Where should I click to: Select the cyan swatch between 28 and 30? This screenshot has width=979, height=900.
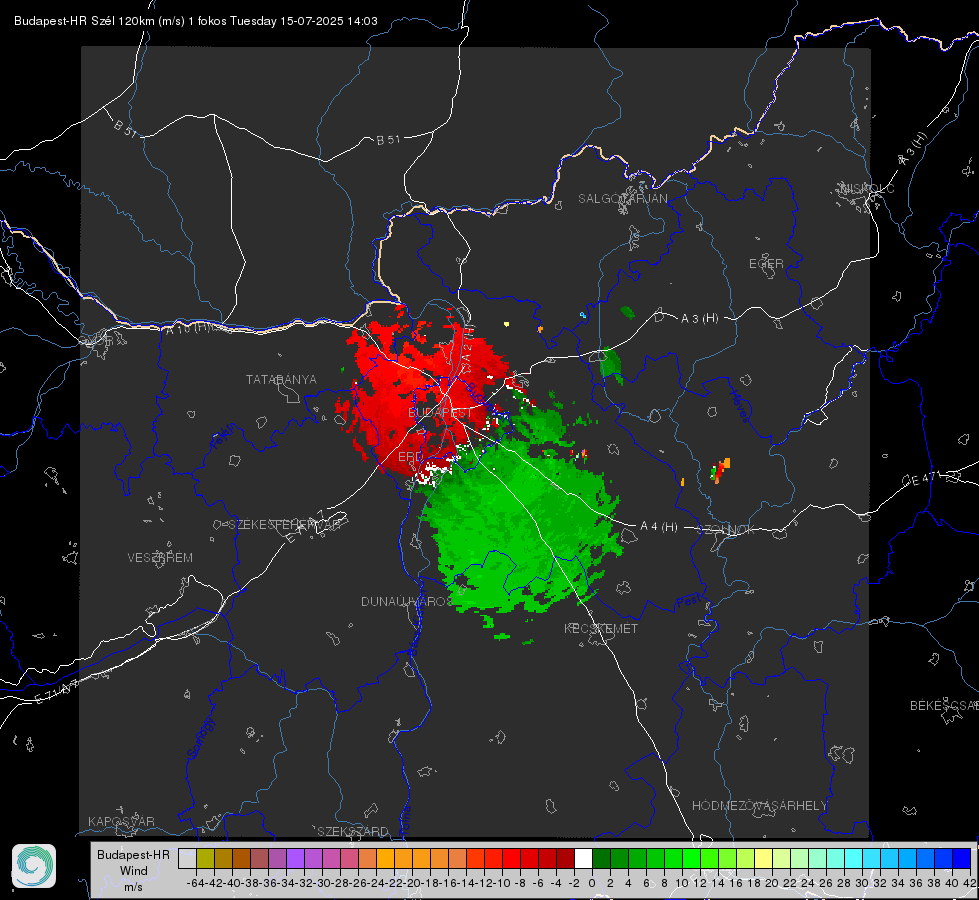[854, 858]
